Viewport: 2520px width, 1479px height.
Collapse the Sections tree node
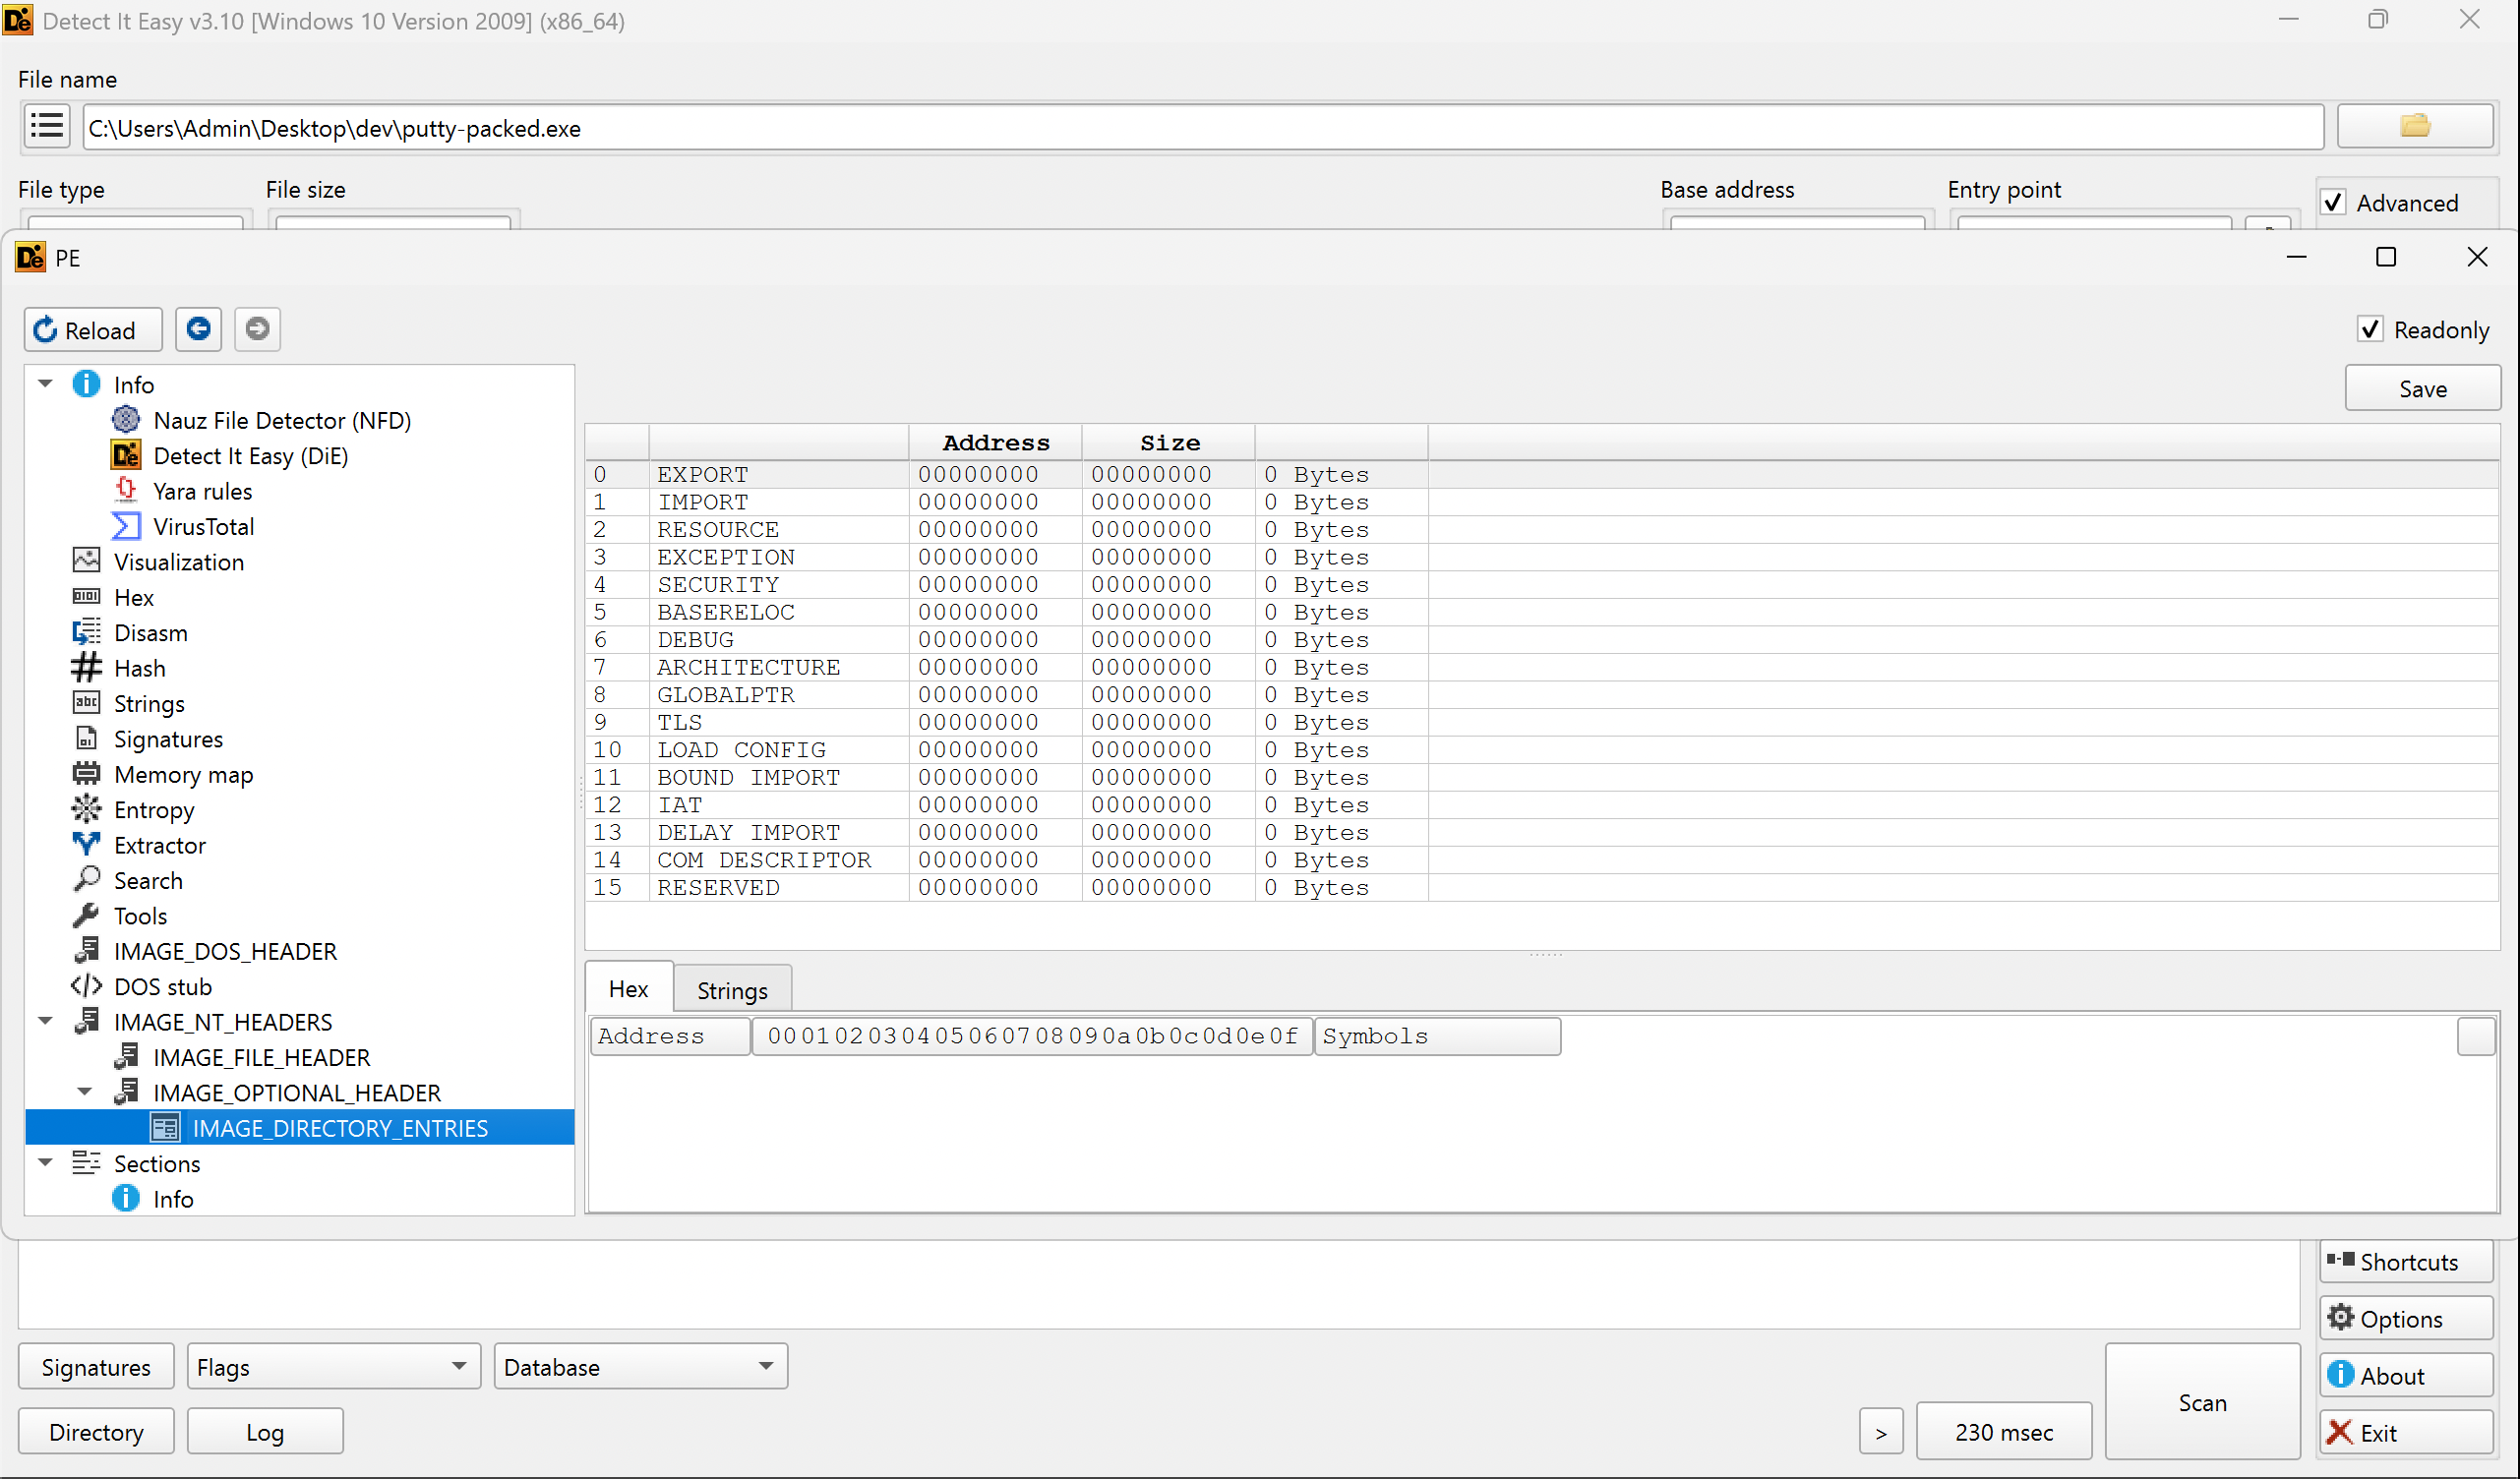tap(45, 1163)
